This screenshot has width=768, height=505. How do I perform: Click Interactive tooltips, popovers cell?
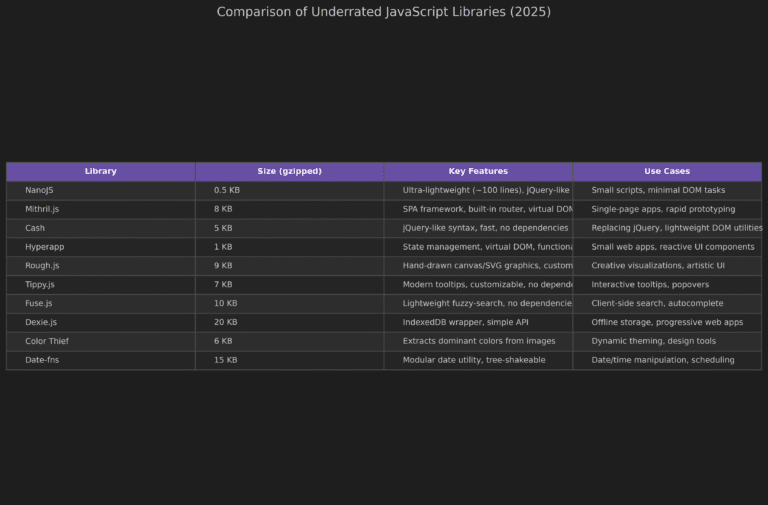[x=667, y=285]
